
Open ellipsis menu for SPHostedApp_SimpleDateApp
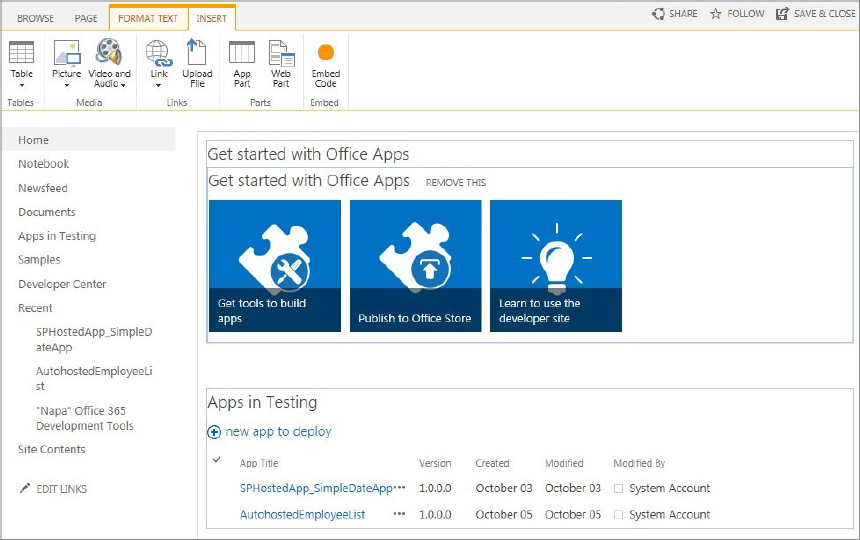click(399, 487)
